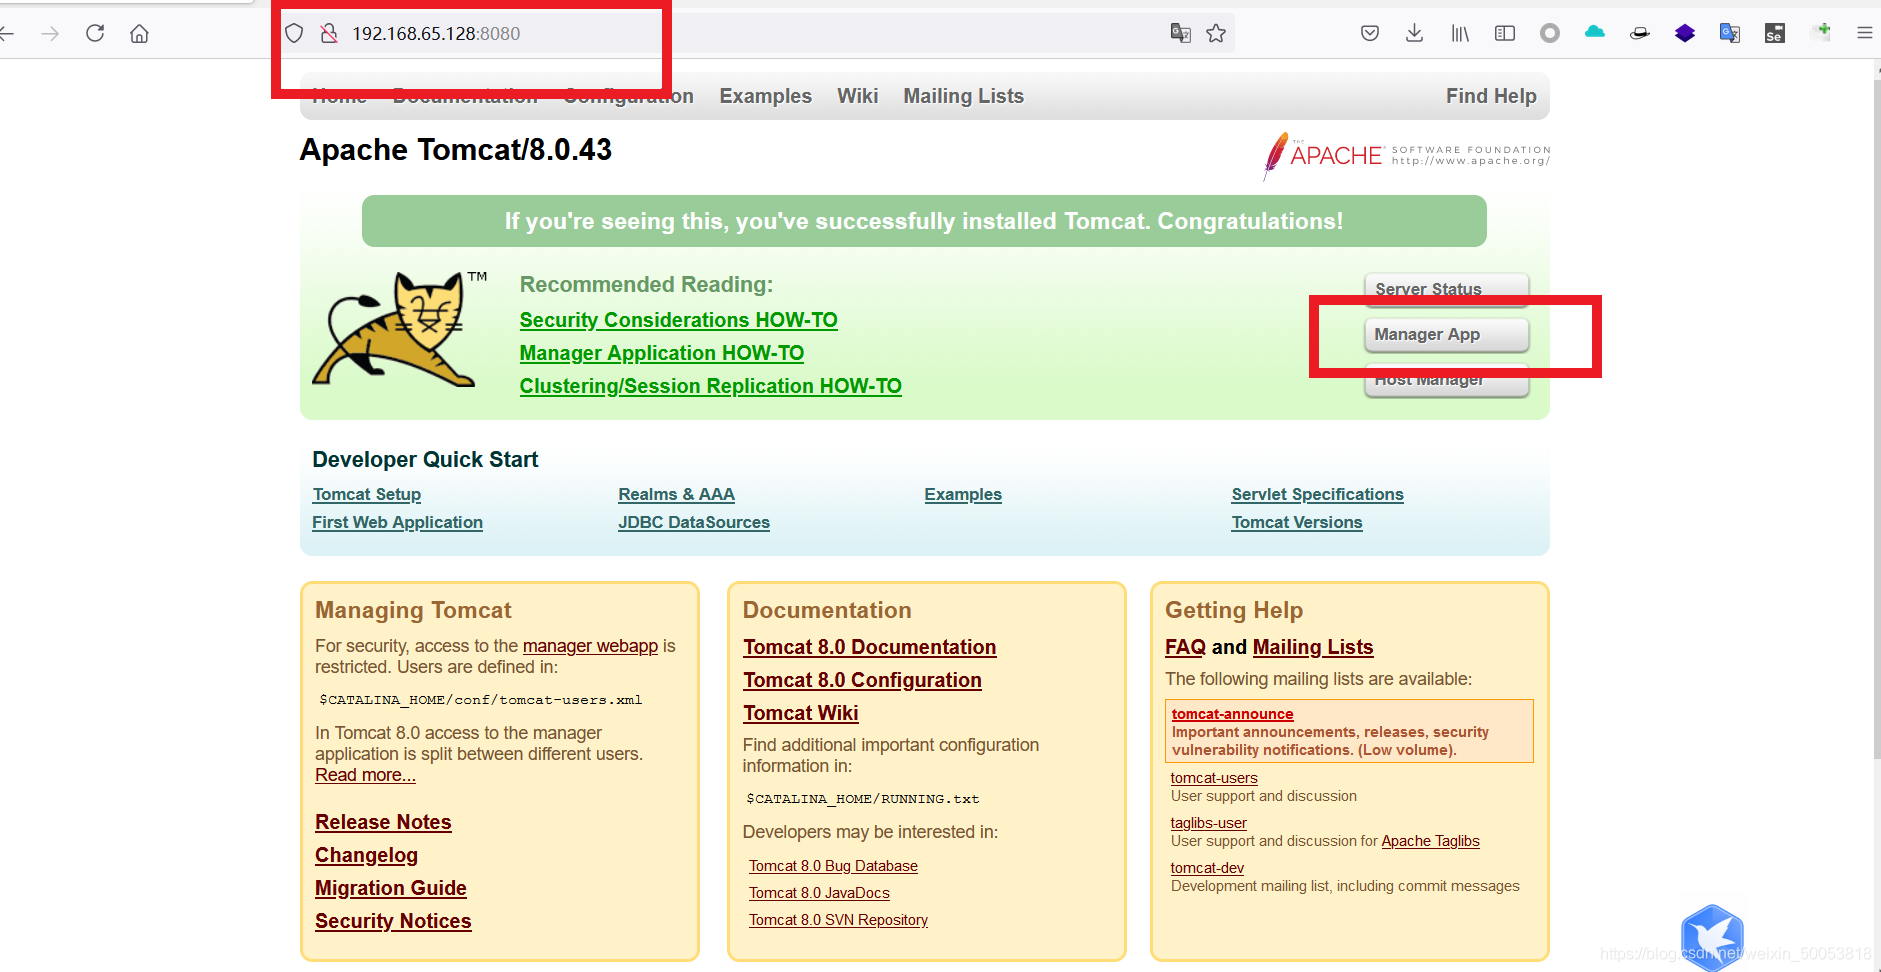Open the Library bookshelf icon
This screenshot has height=972, width=1881.
point(1460,34)
